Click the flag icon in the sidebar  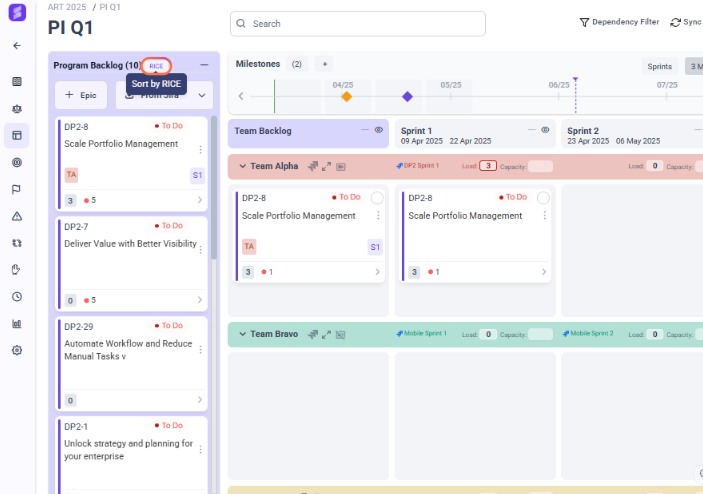pos(16,189)
